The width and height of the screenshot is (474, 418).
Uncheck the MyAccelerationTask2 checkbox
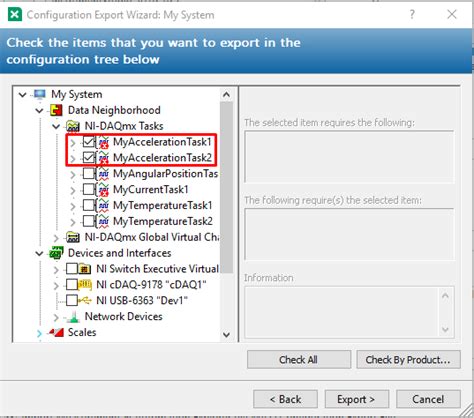click(x=88, y=158)
